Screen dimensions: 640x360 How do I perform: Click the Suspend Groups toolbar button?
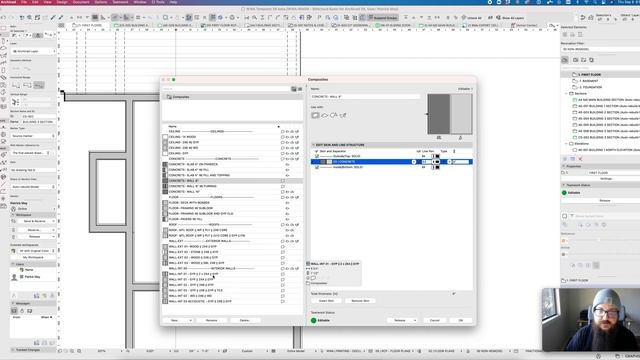pyautogui.click(x=382, y=18)
